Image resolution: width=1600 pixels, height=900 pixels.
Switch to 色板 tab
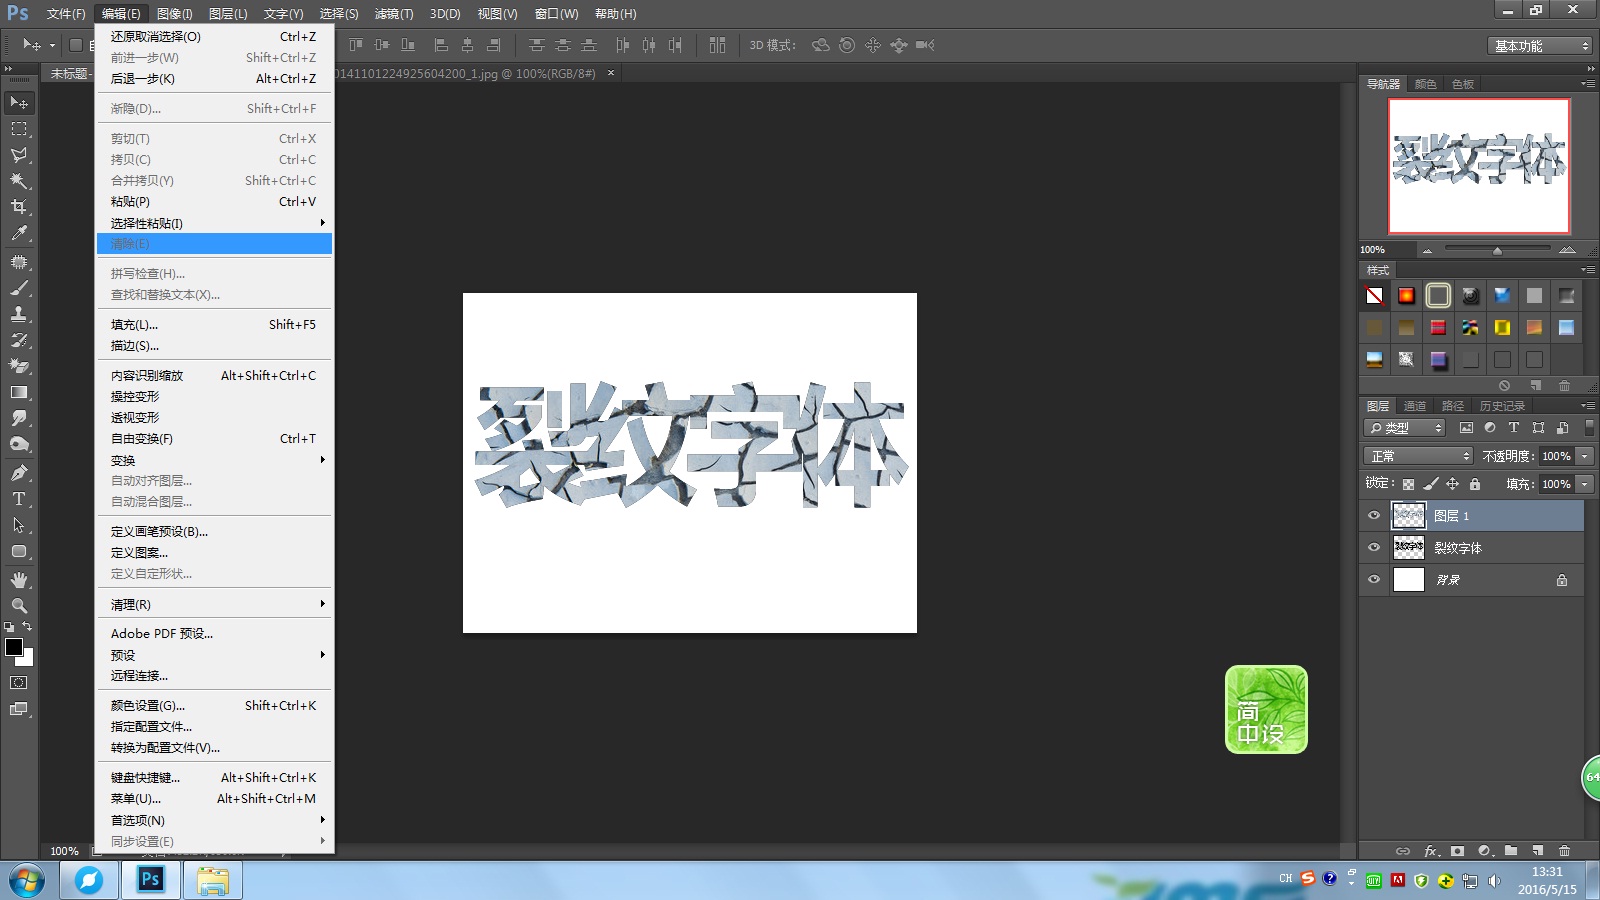coord(1463,84)
